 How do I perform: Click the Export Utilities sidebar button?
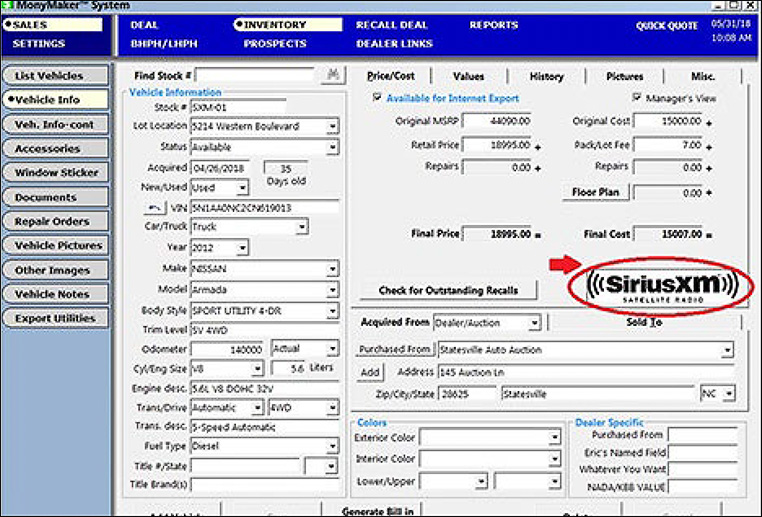point(55,318)
